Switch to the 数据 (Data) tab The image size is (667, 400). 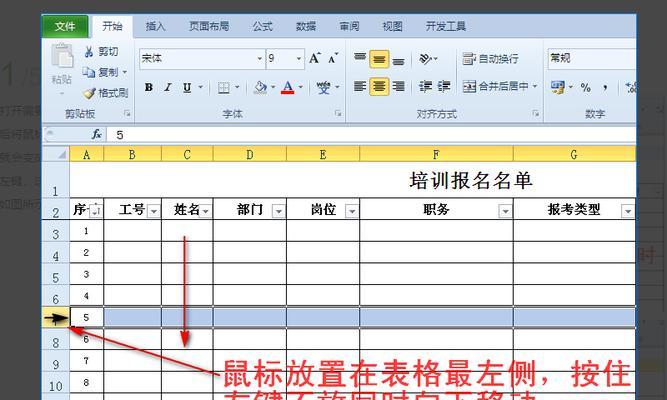coord(306,26)
